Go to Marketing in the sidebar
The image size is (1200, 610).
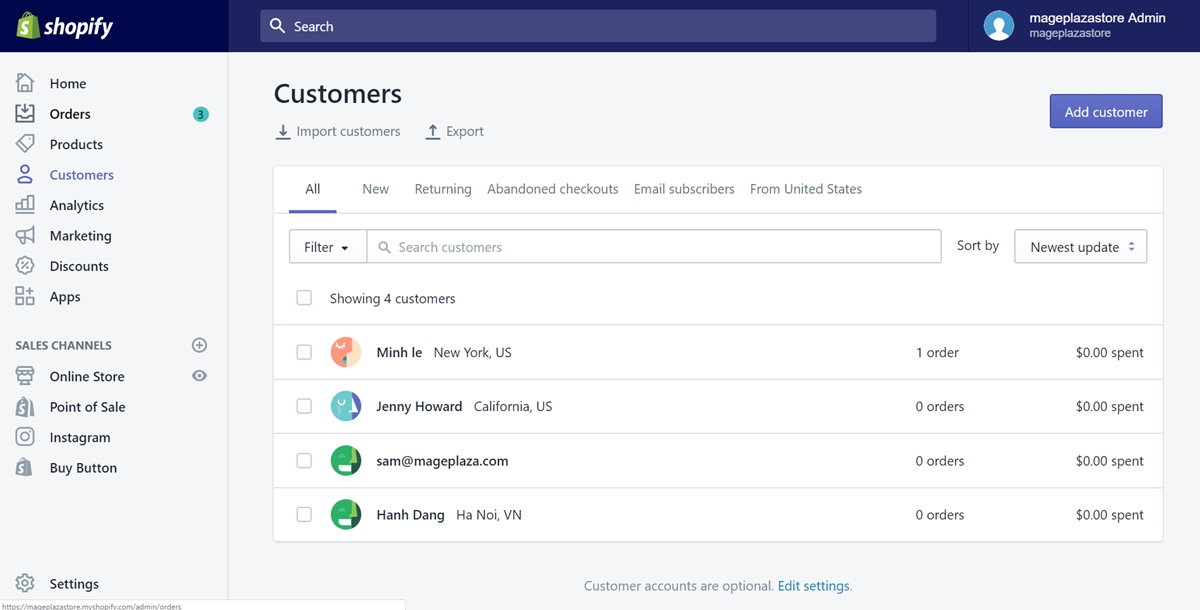(81, 236)
